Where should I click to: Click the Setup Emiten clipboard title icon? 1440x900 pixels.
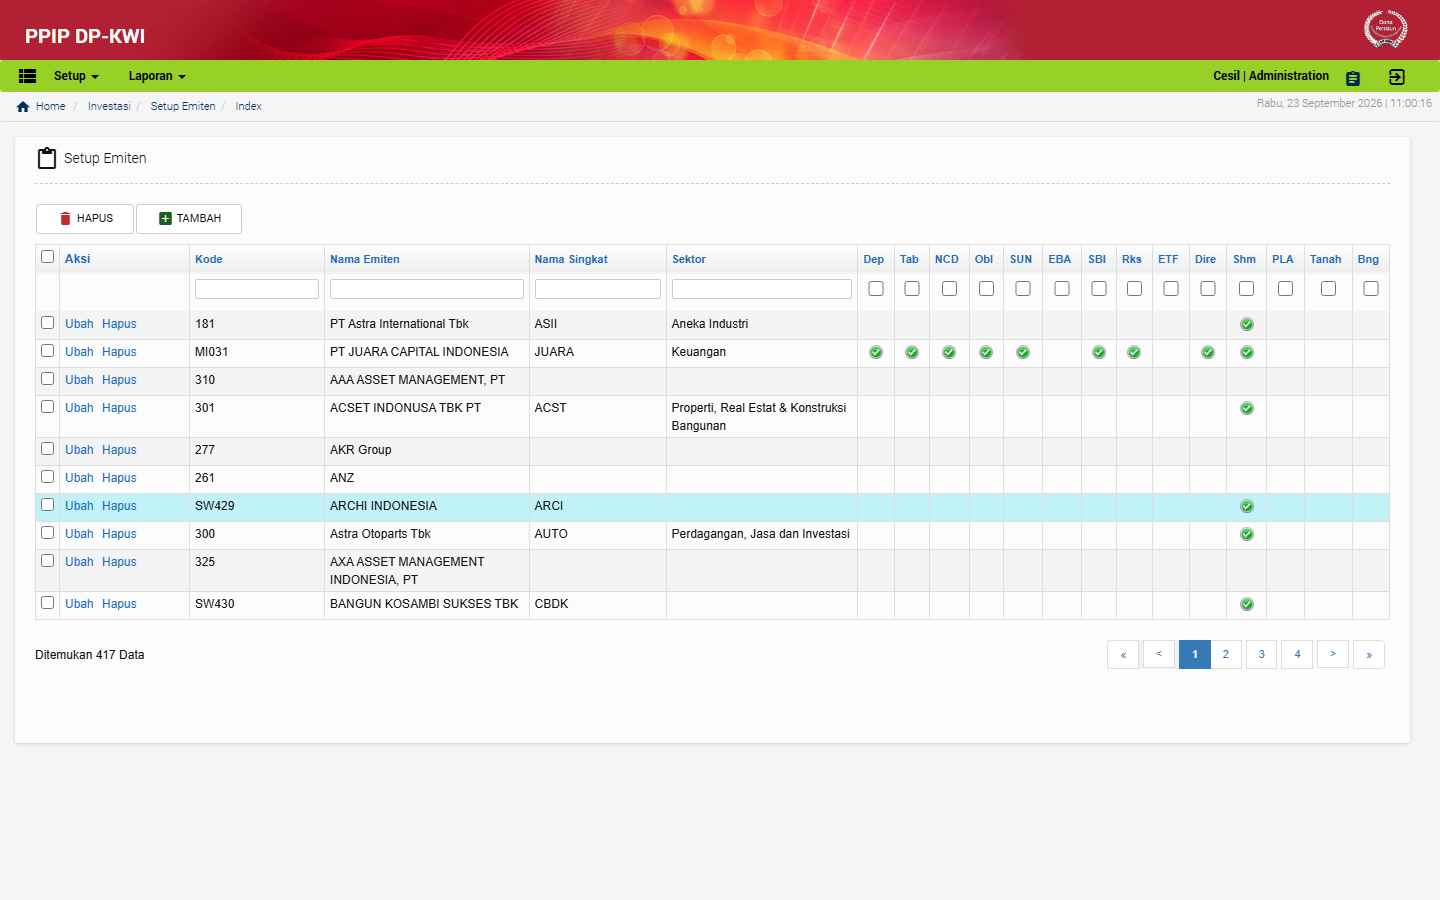(47, 158)
